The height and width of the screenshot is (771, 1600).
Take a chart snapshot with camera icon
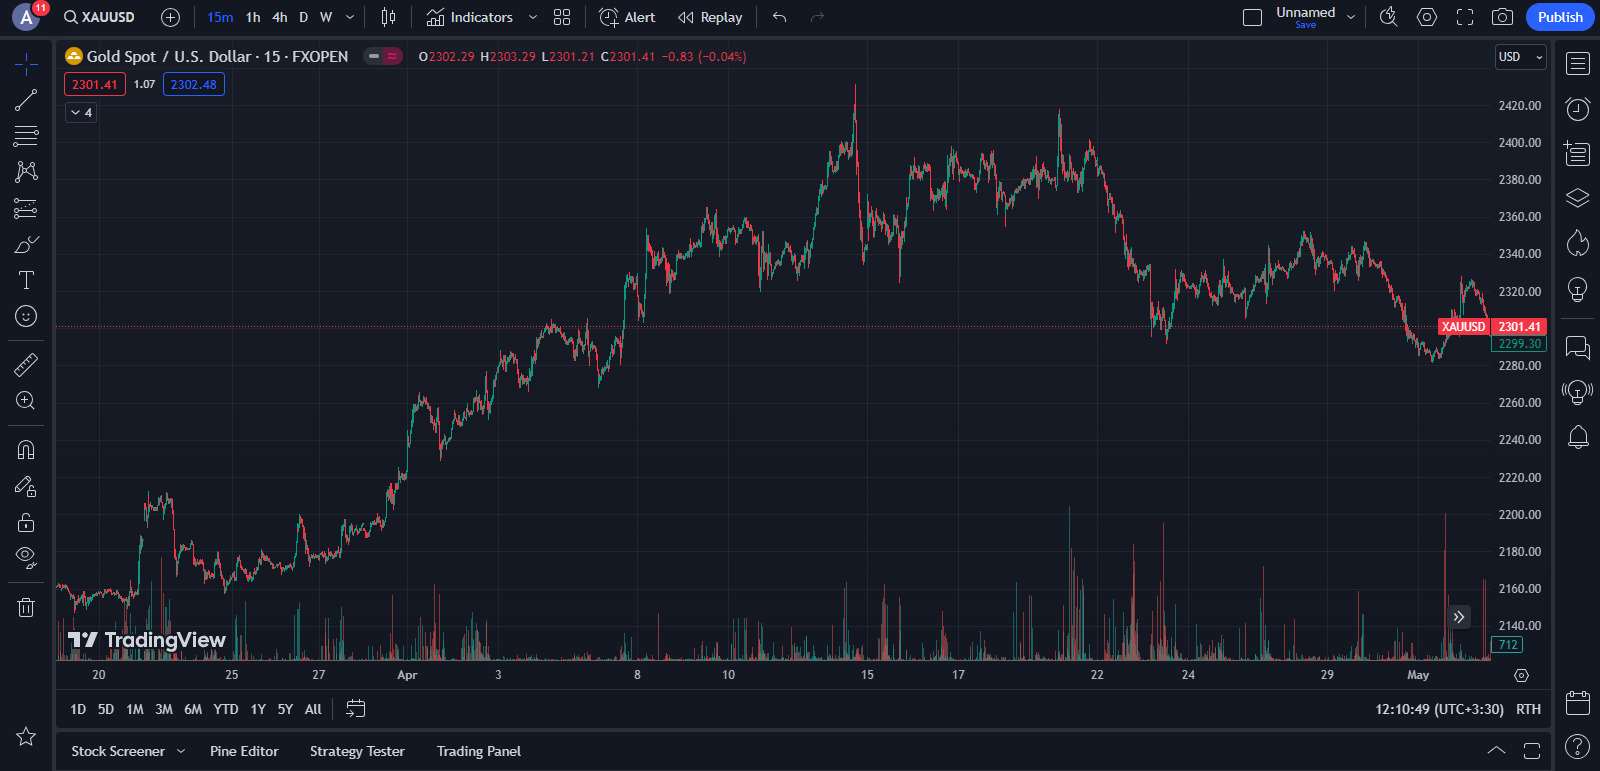[x=1502, y=17]
